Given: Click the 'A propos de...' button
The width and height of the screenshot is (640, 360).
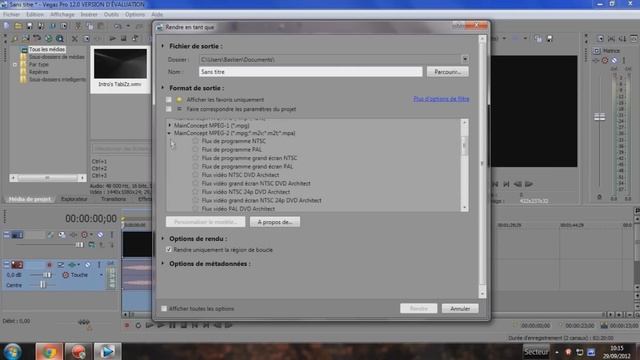Looking at the screenshot, I should pyautogui.click(x=275, y=222).
